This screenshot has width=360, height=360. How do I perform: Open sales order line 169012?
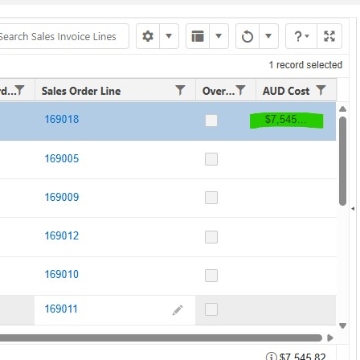point(62,236)
